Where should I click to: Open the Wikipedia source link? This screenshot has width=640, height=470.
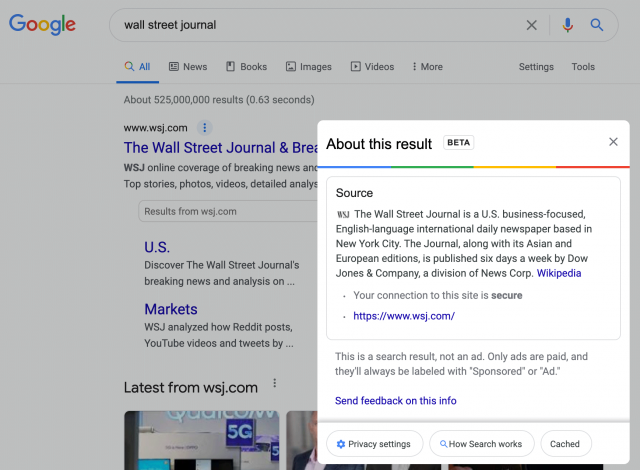pyautogui.click(x=559, y=273)
